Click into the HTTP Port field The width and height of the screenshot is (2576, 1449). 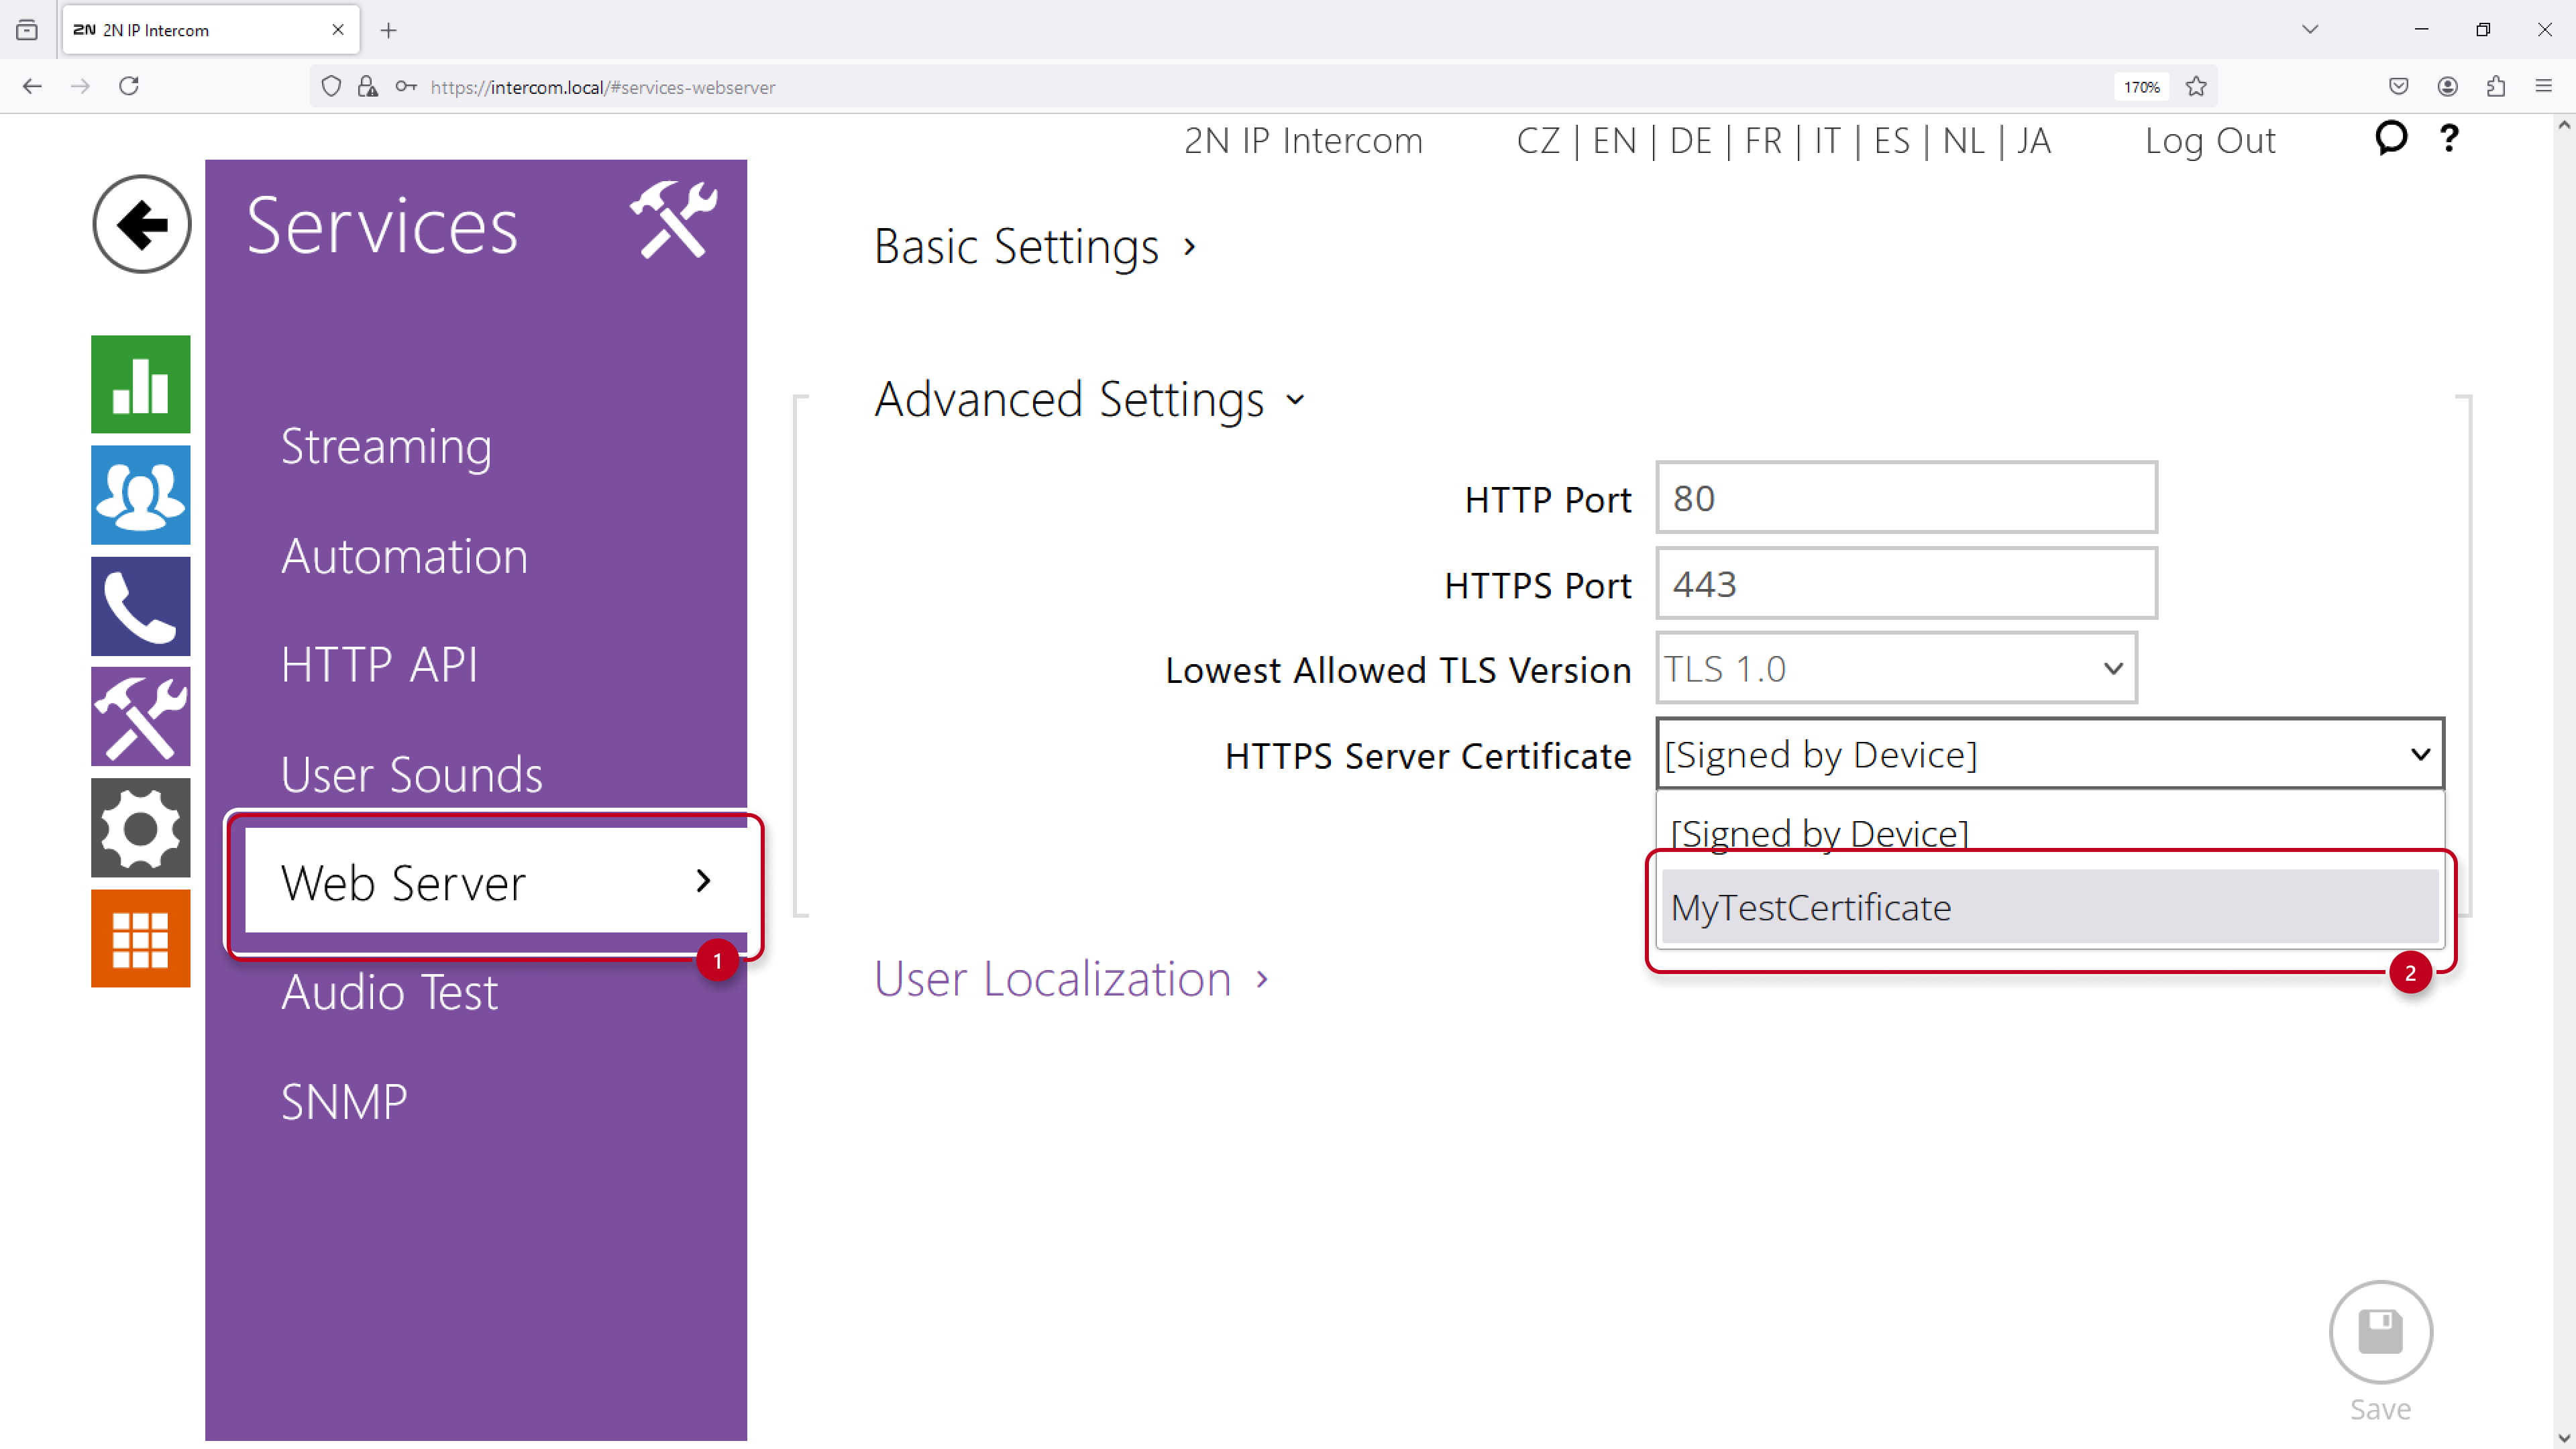(x=1906, y=497)
